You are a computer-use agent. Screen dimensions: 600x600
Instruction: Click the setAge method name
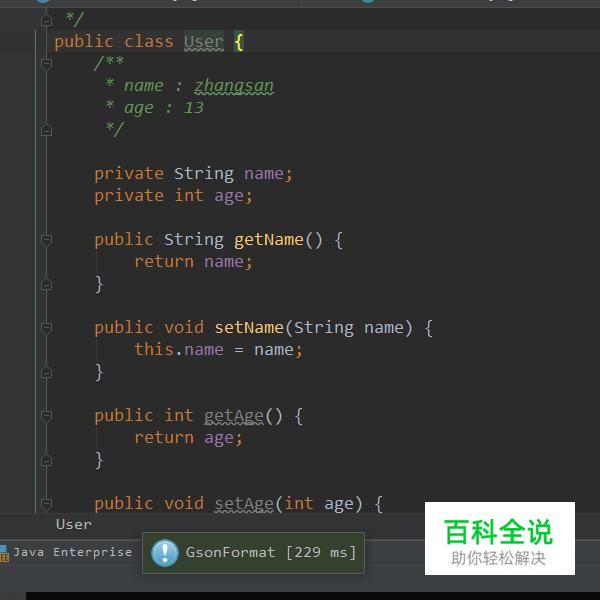[x=244, y=504]
